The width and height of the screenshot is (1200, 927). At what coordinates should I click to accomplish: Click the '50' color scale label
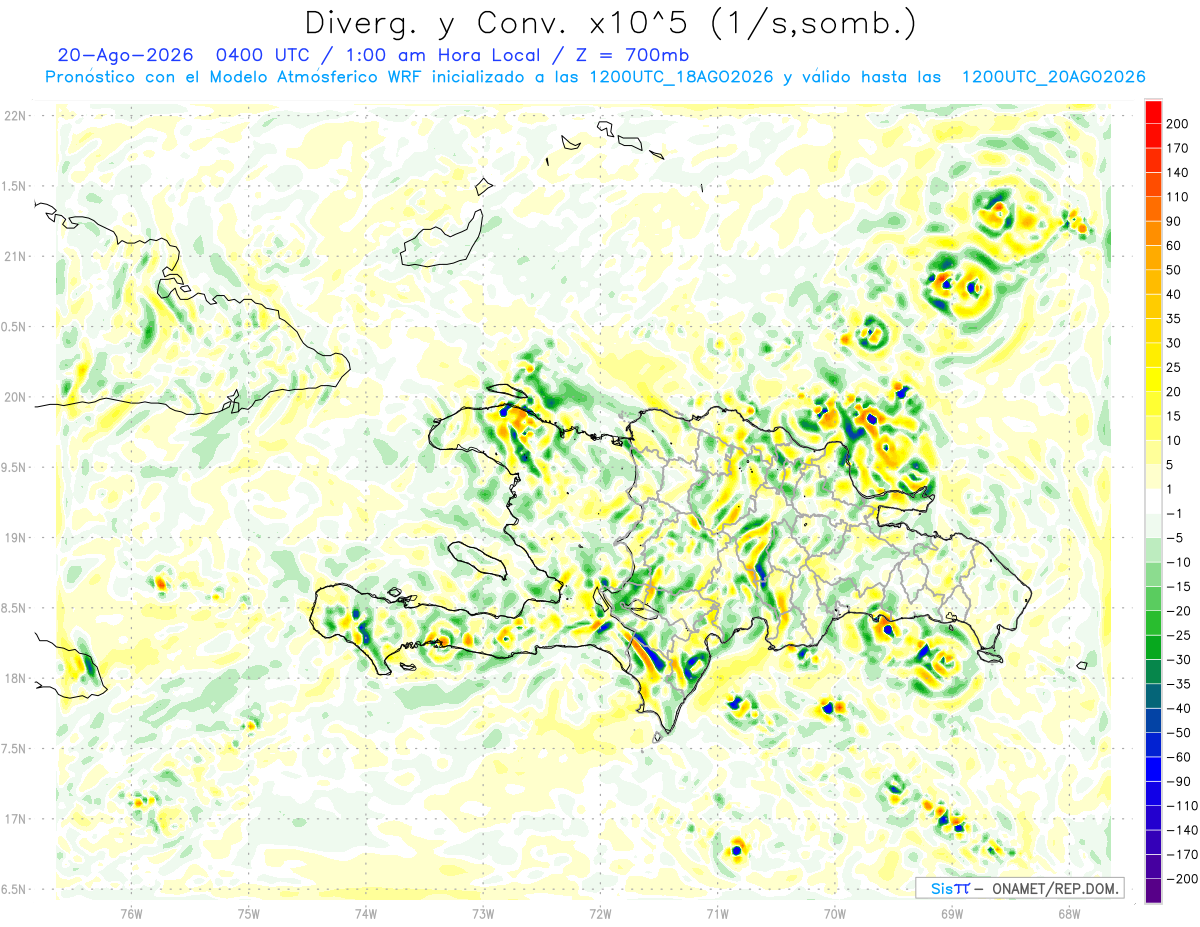click(1174, 270)
